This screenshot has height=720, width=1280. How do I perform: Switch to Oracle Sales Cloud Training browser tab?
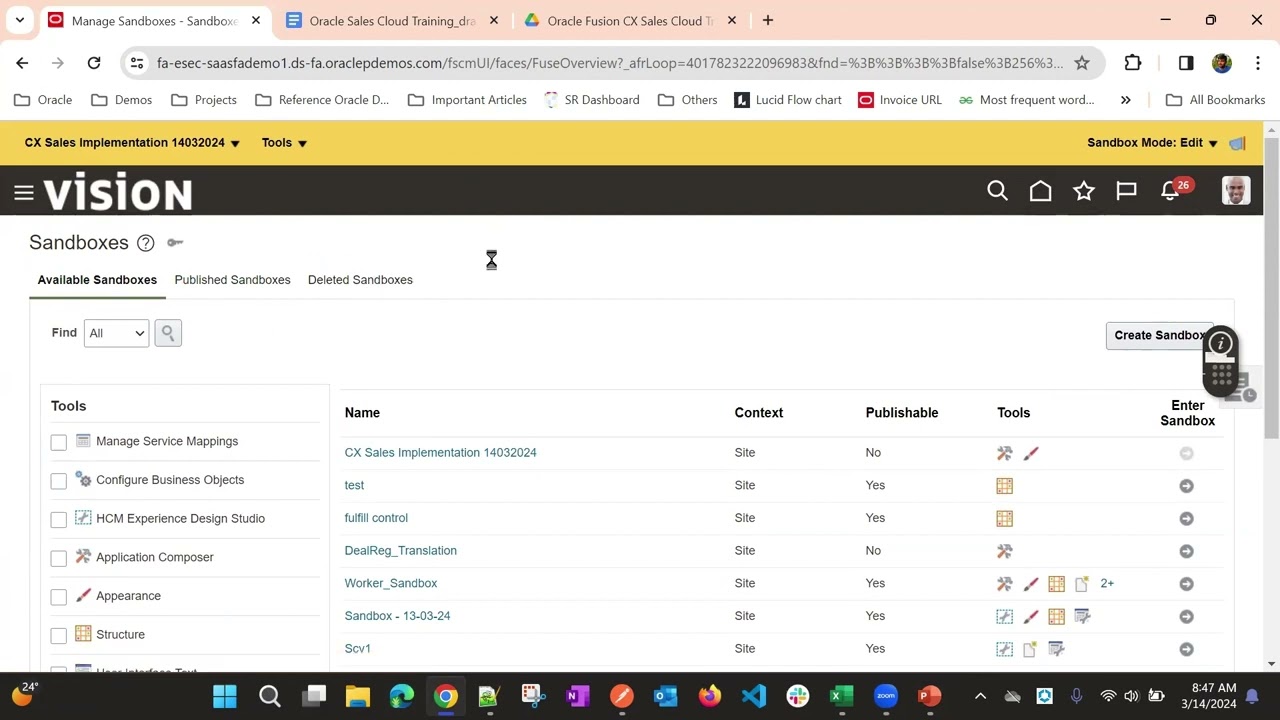(392, 21)
